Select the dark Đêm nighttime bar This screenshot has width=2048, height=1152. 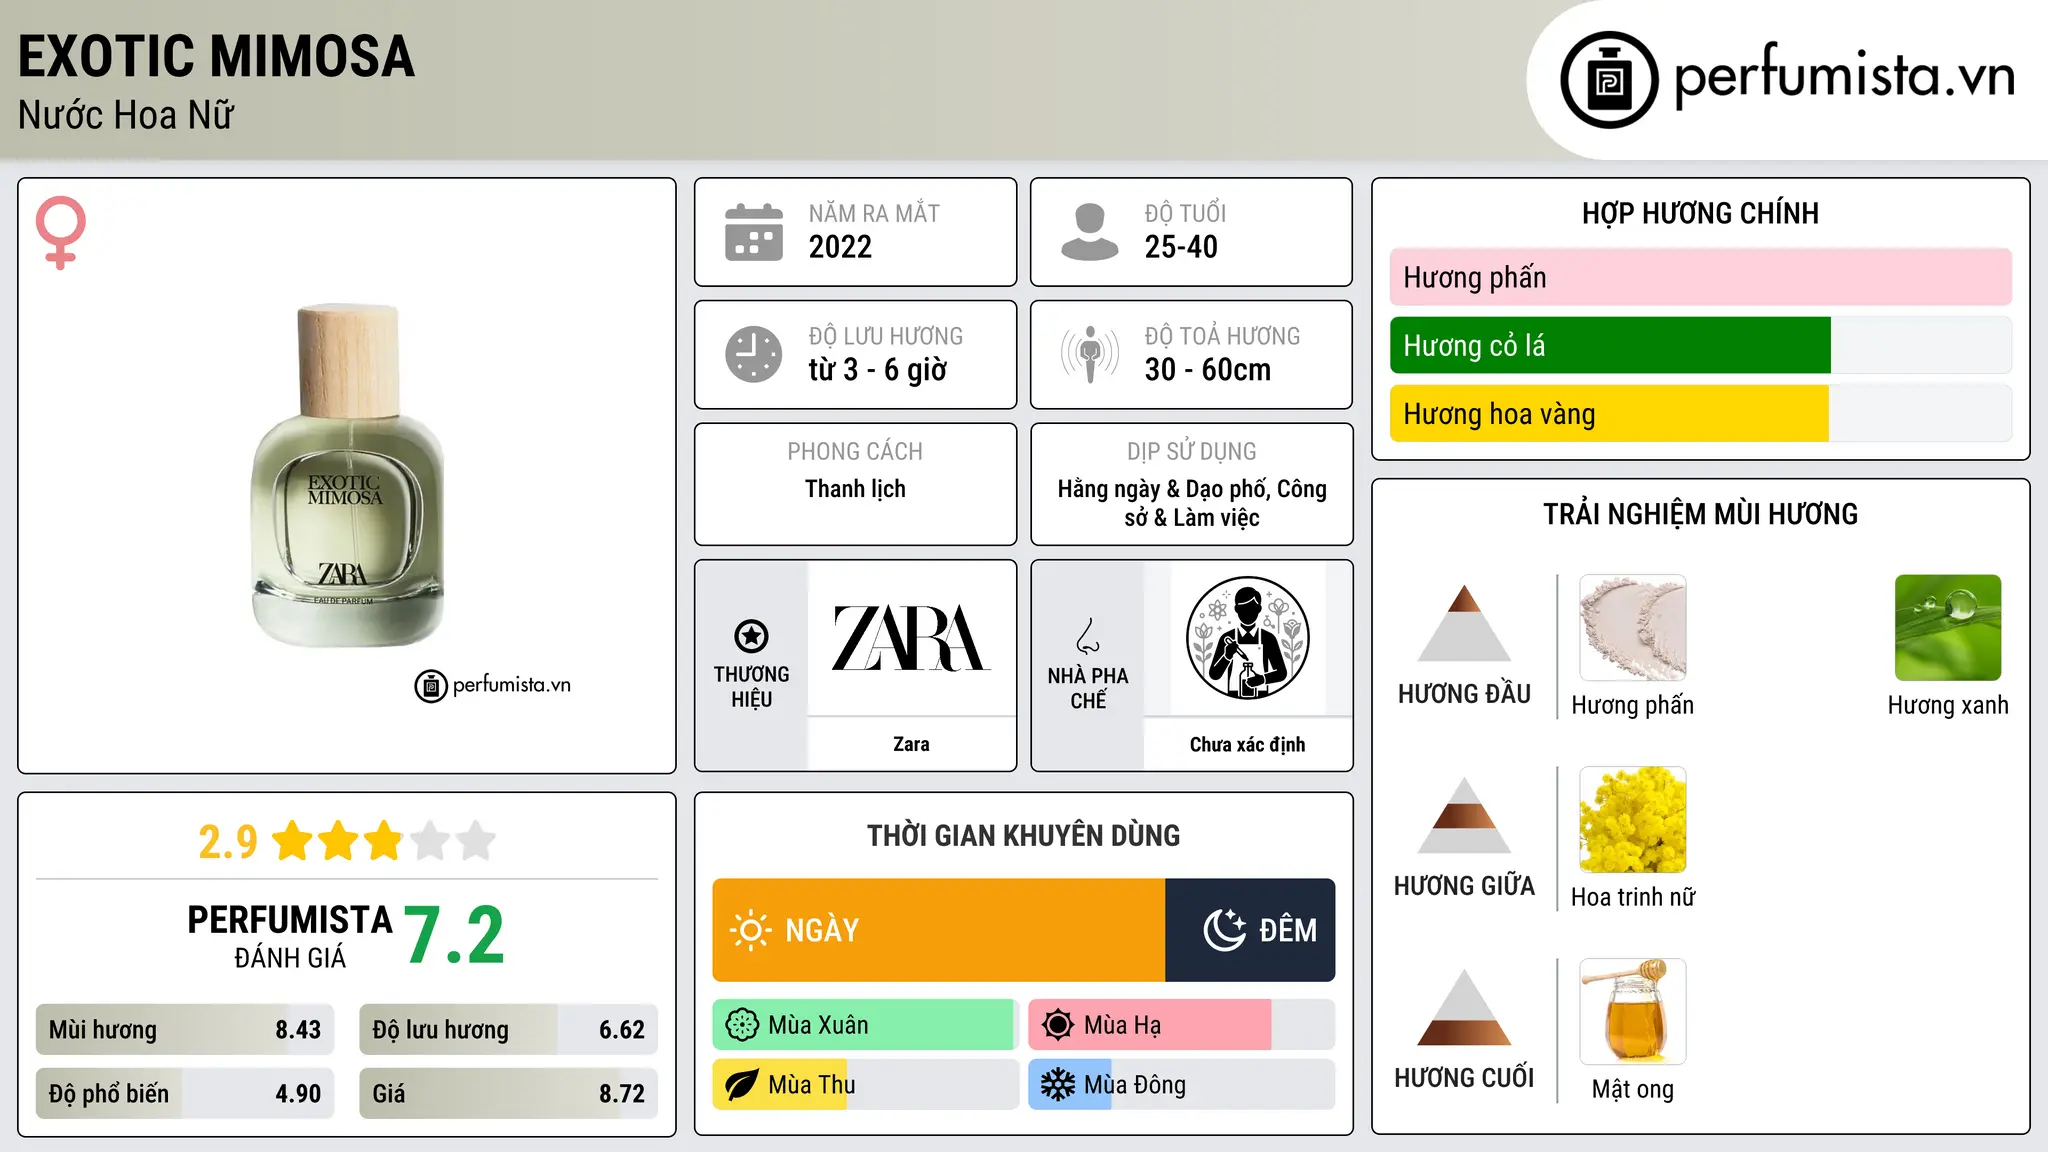pos(1250,930)
